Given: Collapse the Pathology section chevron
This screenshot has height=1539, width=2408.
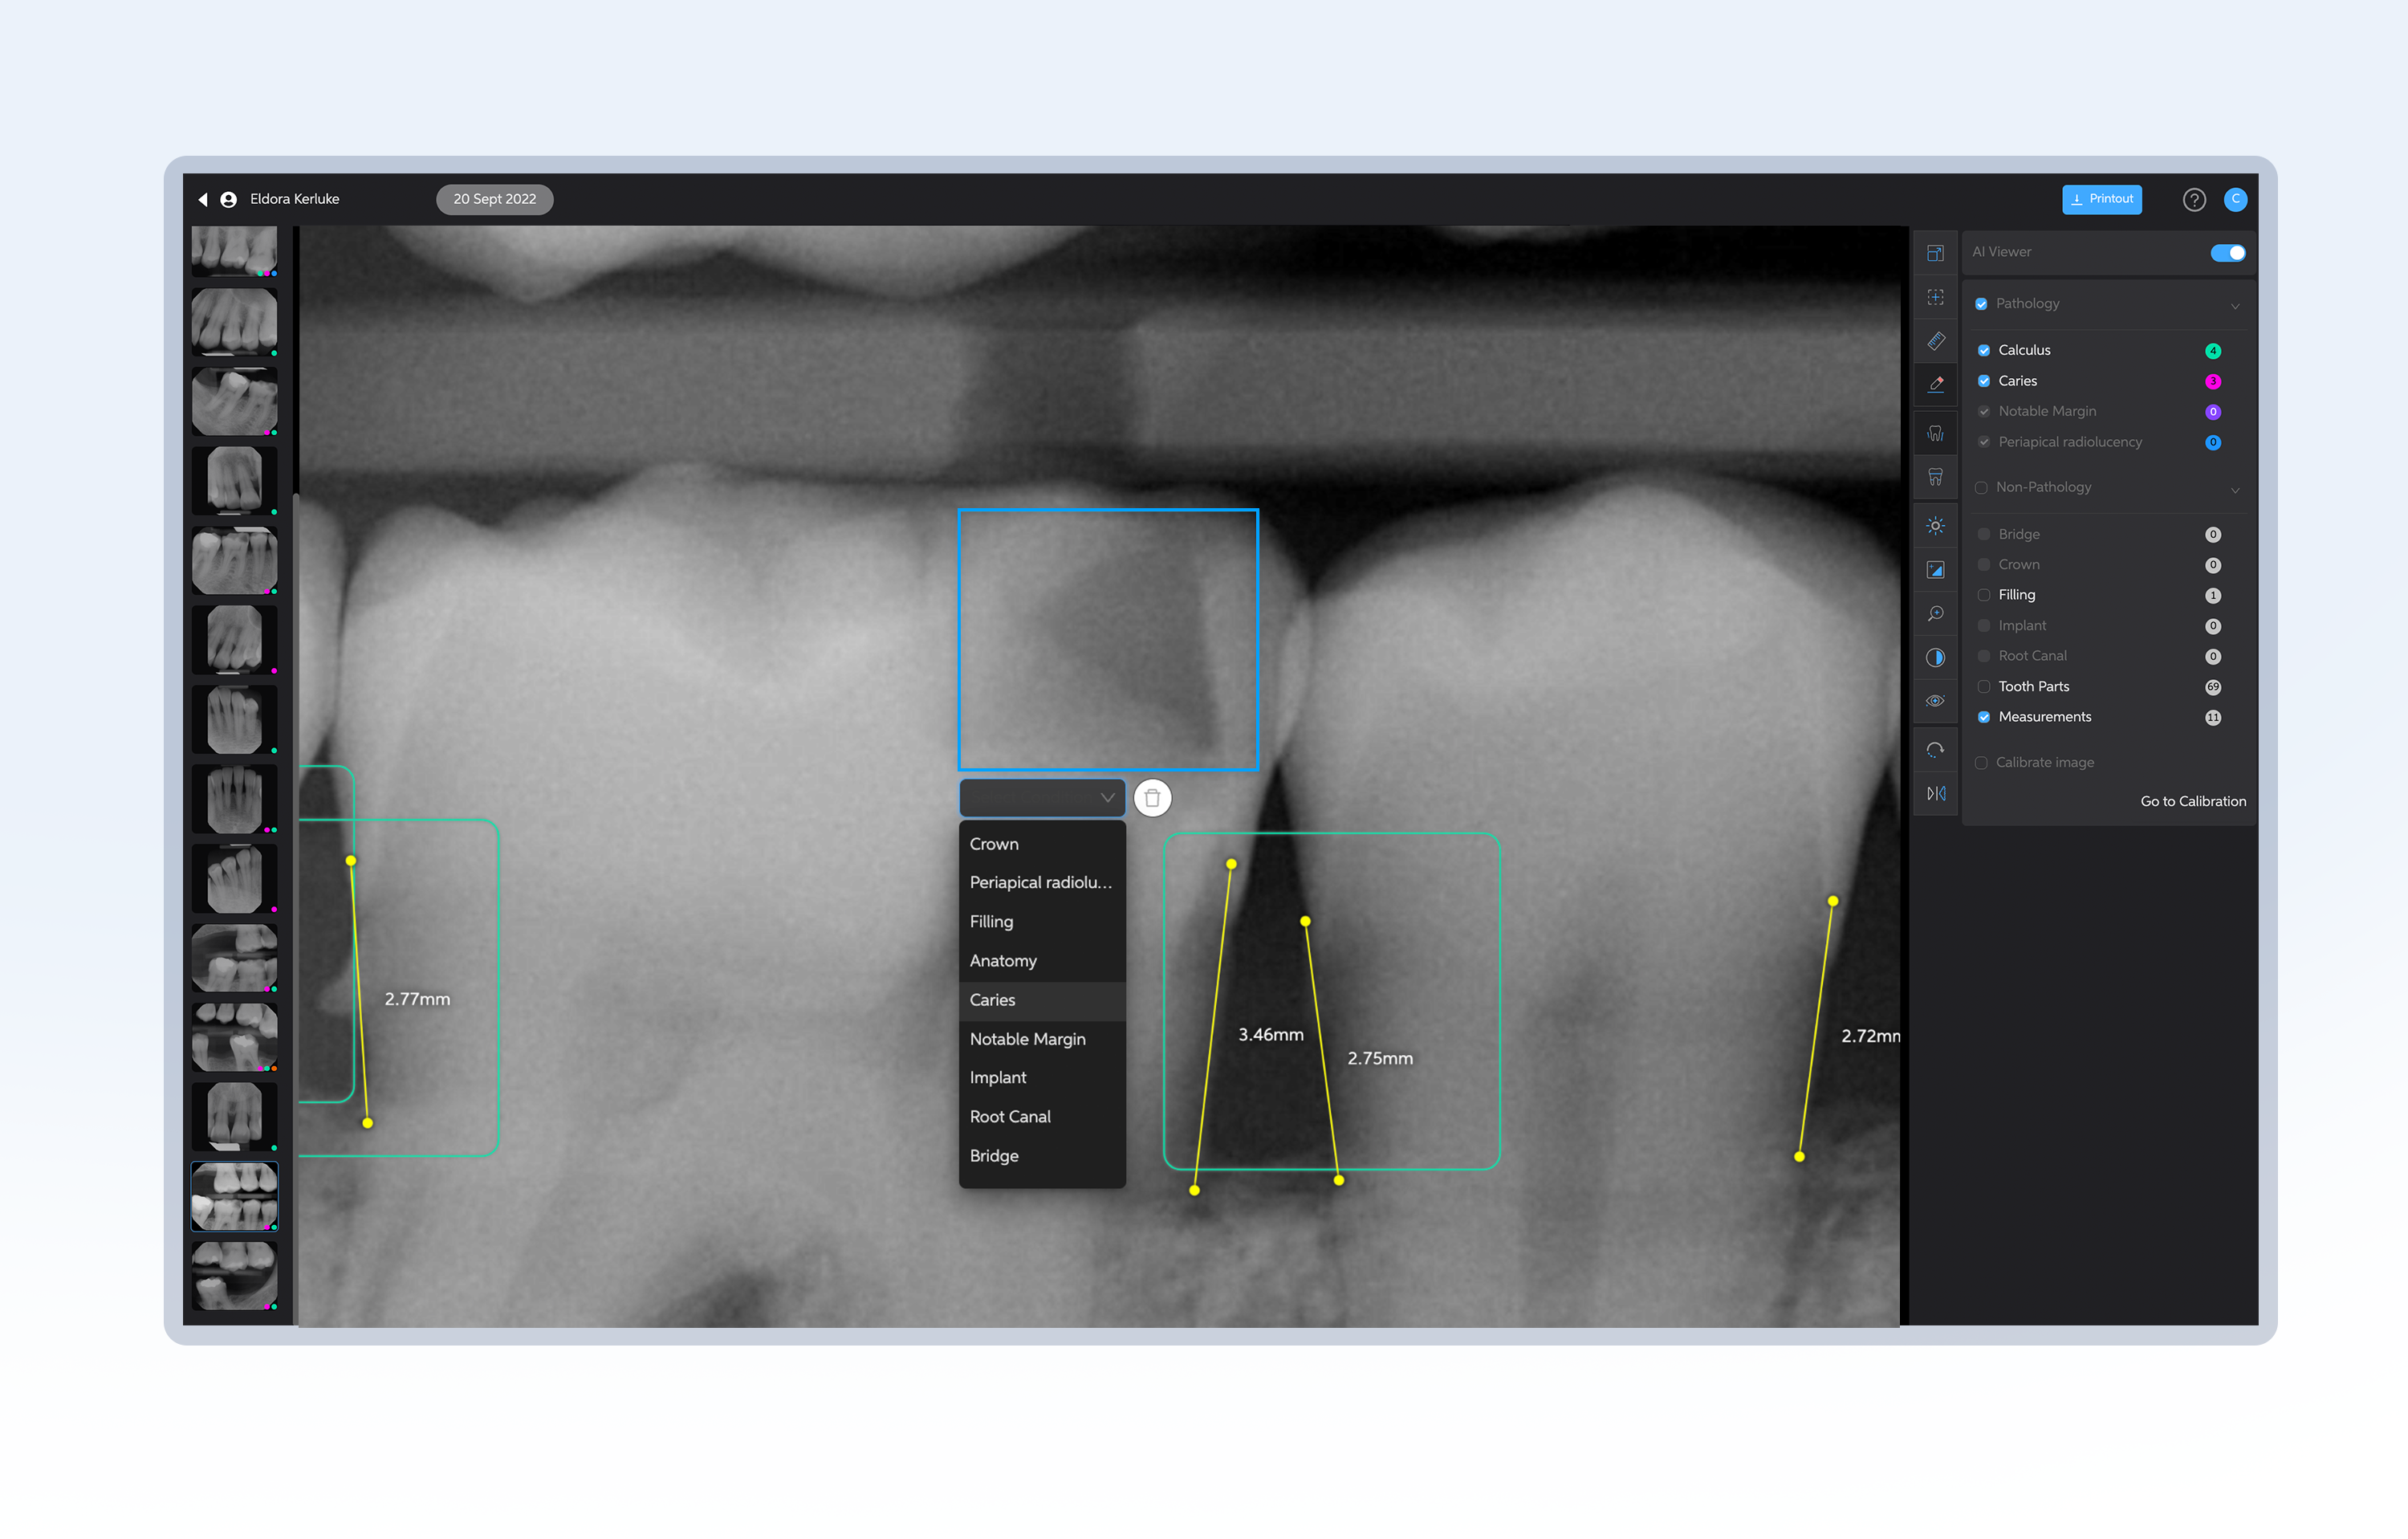Looking at the screenshot, I should pos(2235,305).
